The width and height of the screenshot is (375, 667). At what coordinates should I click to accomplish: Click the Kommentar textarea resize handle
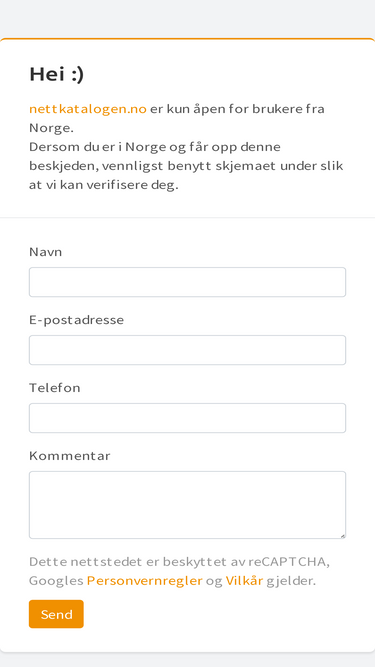coord(343,536)
